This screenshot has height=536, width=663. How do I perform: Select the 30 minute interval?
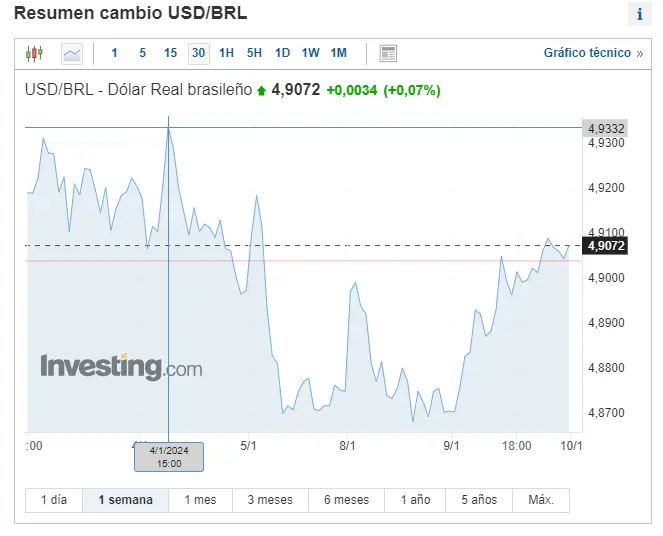(x=198, y=53)
